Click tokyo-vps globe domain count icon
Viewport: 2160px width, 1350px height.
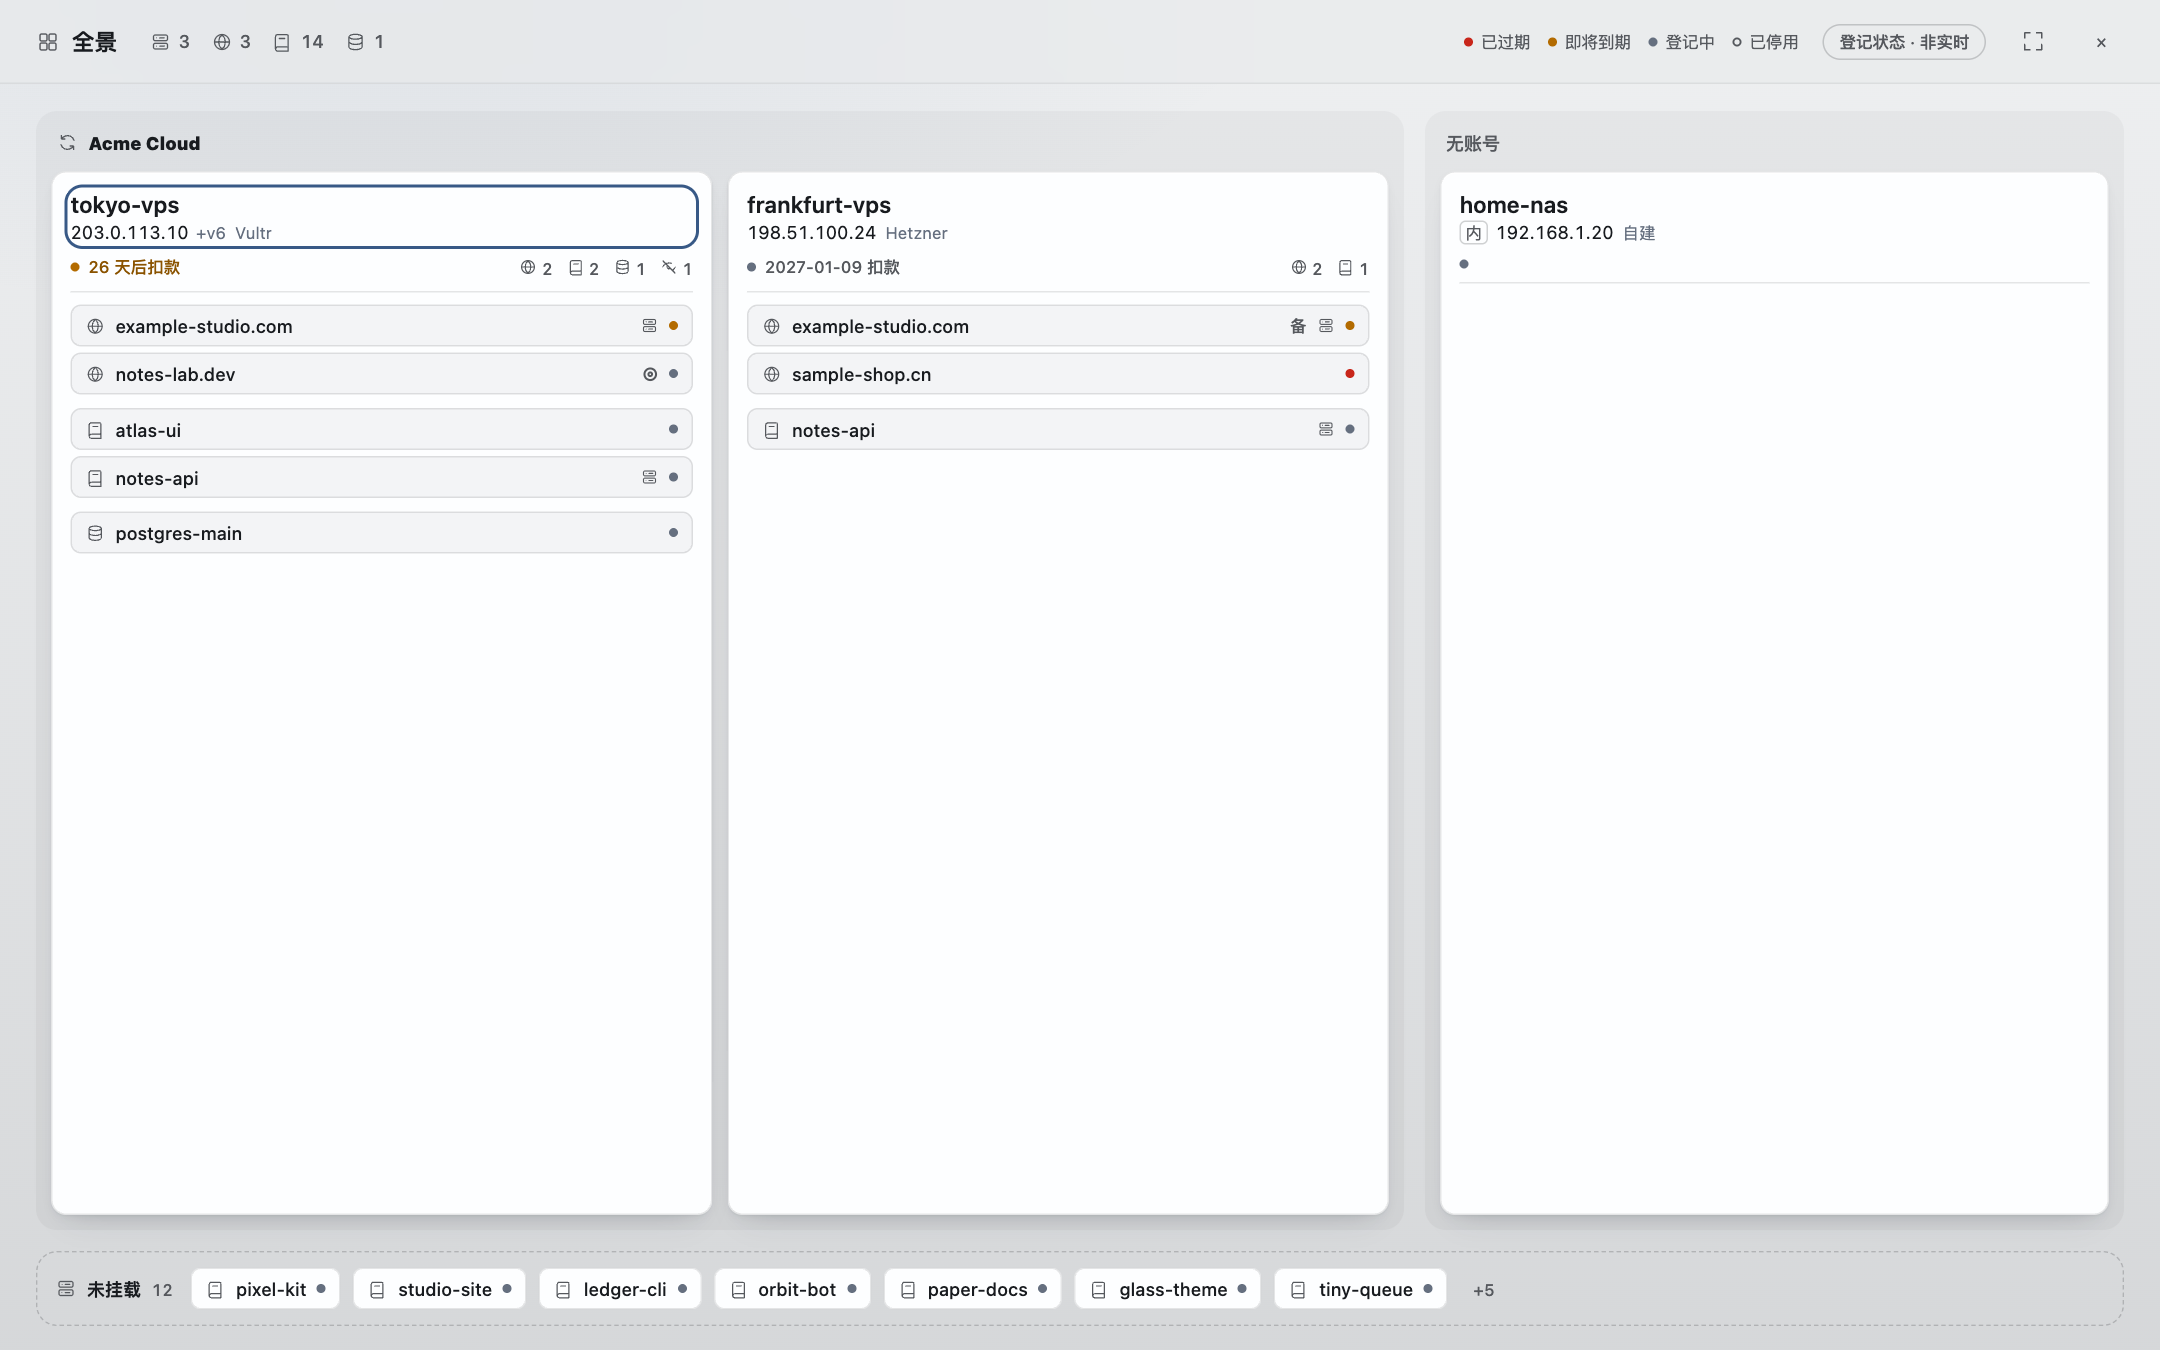[528, 267]
